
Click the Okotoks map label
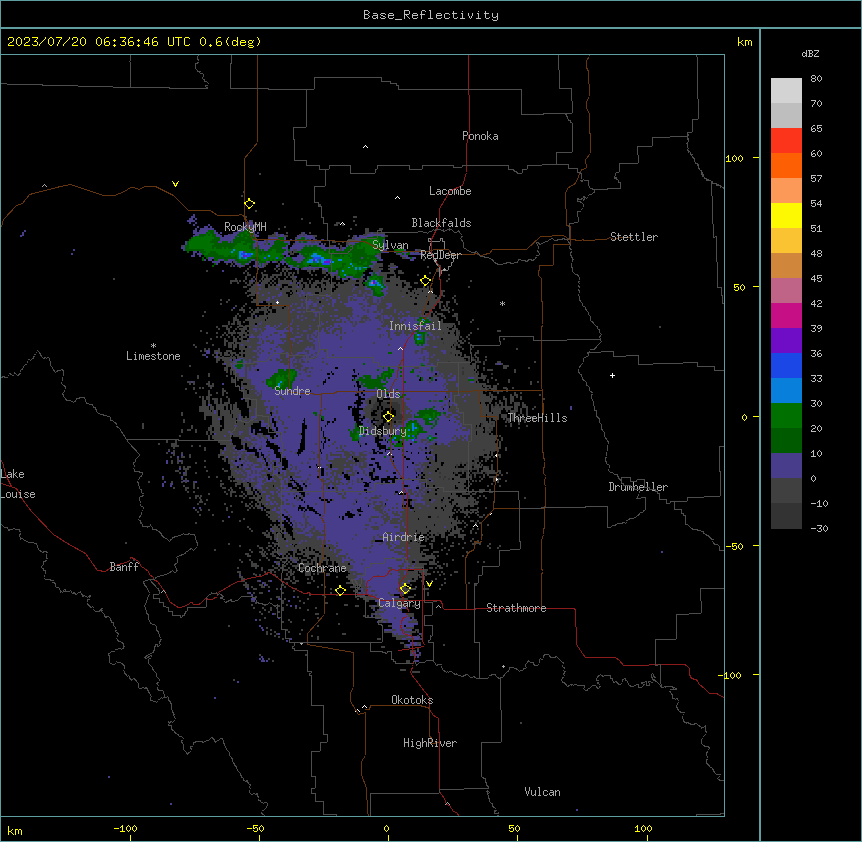412,700
